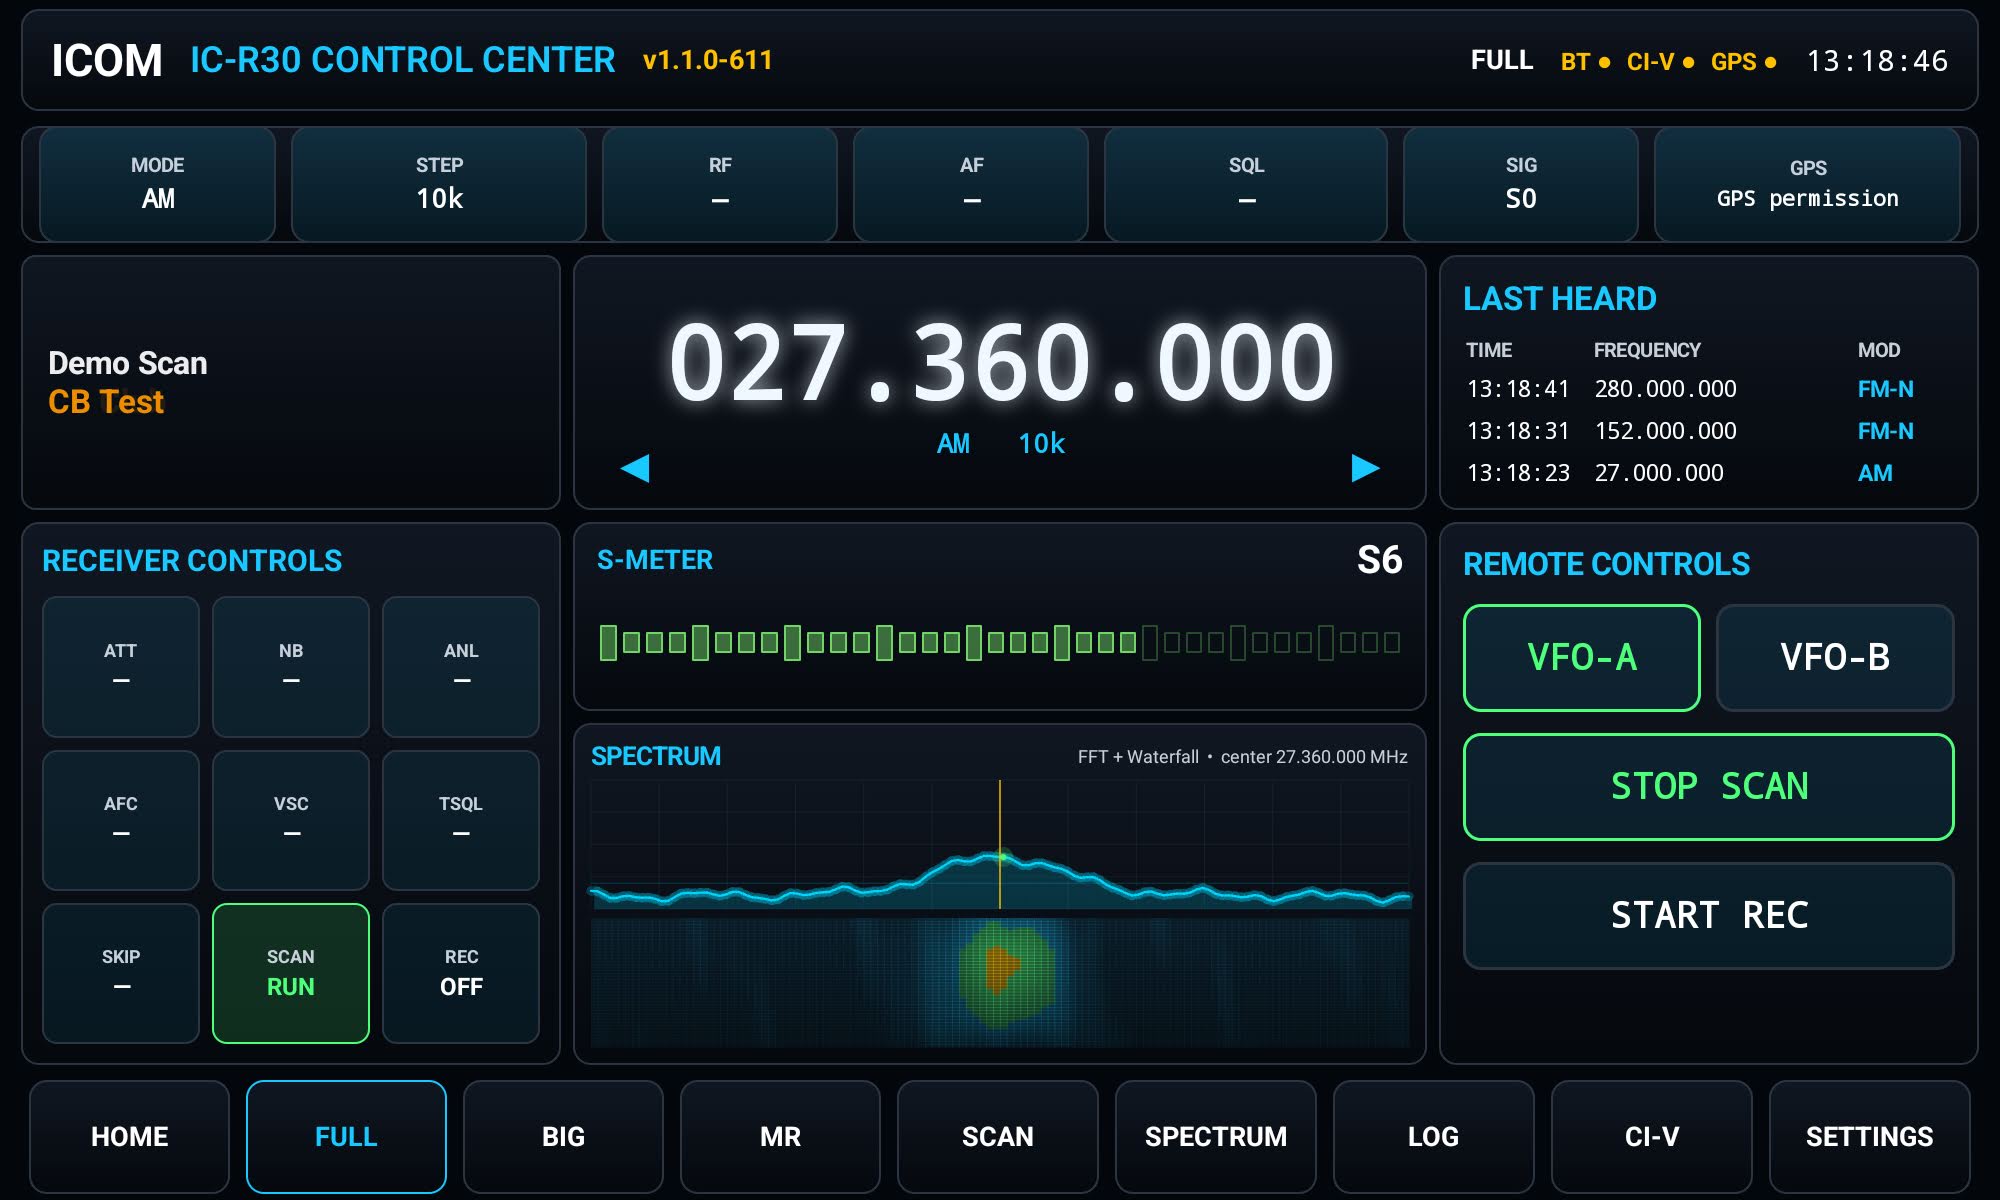Click the 13:18:46 clock display
2000x1200 pixels.
1877,62
